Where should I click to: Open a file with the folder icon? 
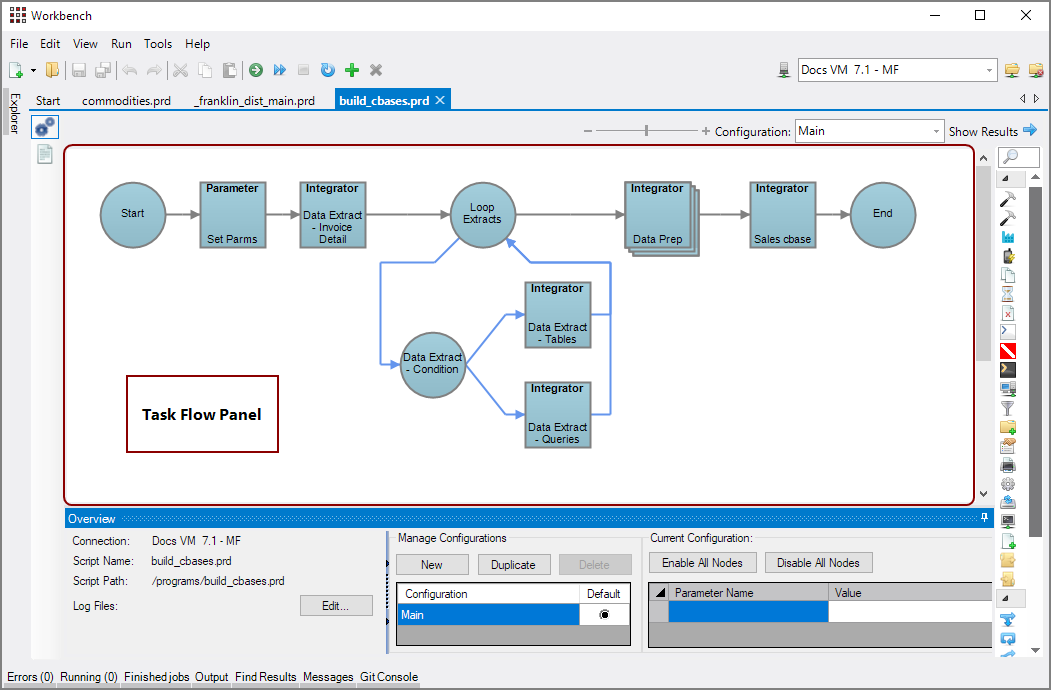52,70
